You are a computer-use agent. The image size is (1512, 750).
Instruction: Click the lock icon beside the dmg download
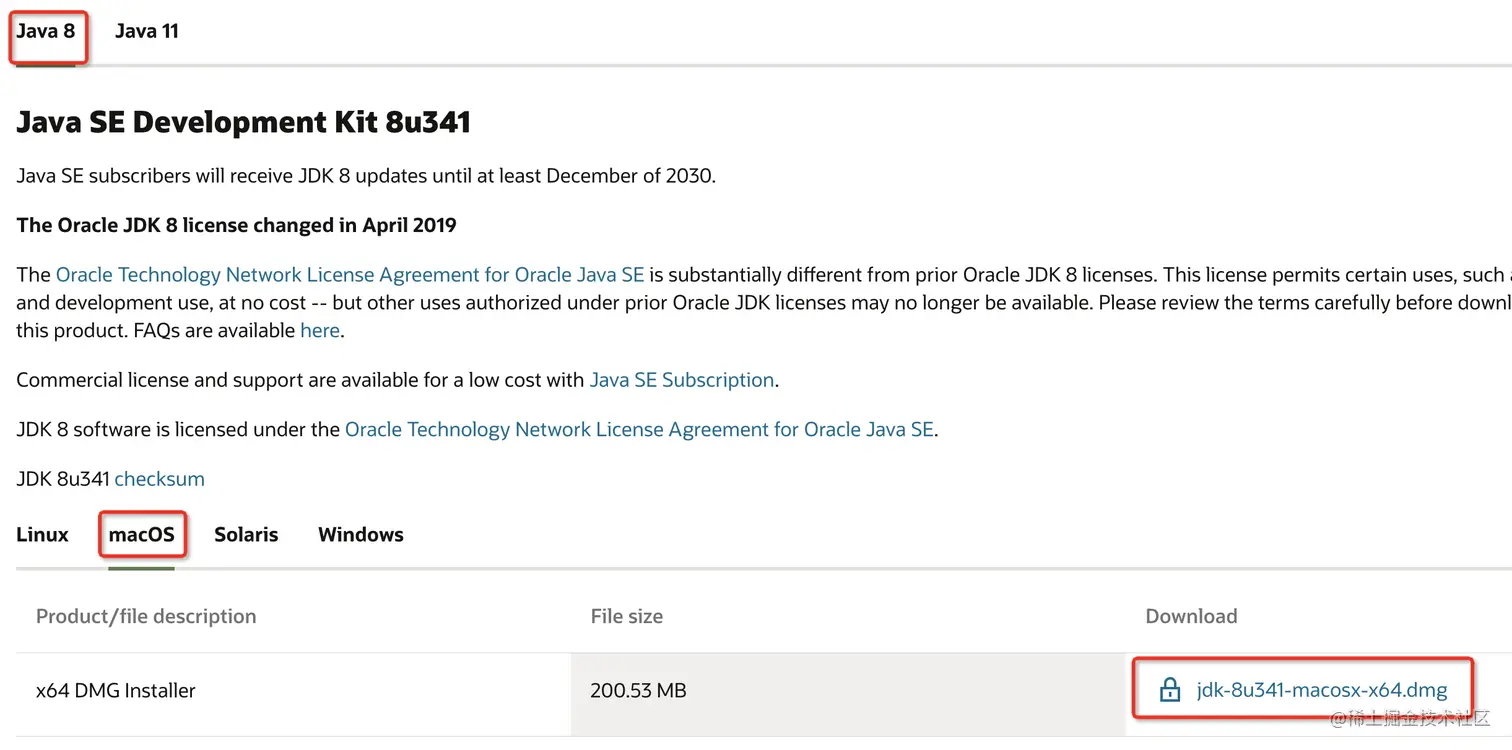point(1170,690)
